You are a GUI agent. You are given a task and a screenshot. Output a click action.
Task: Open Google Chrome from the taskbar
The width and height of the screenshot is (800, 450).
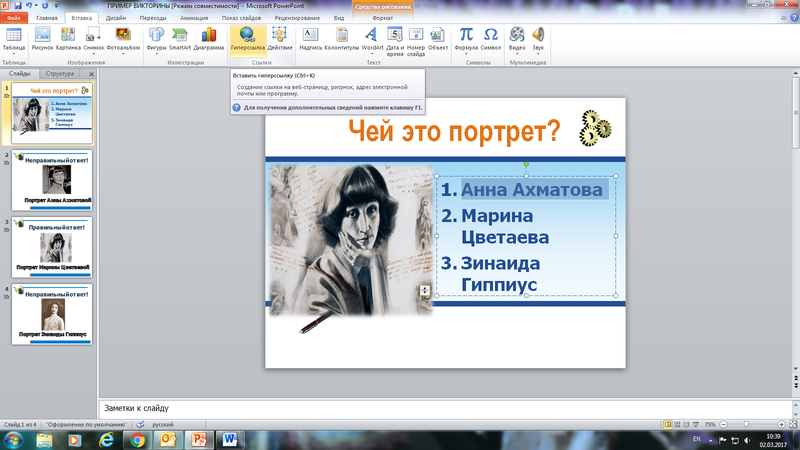137,439
